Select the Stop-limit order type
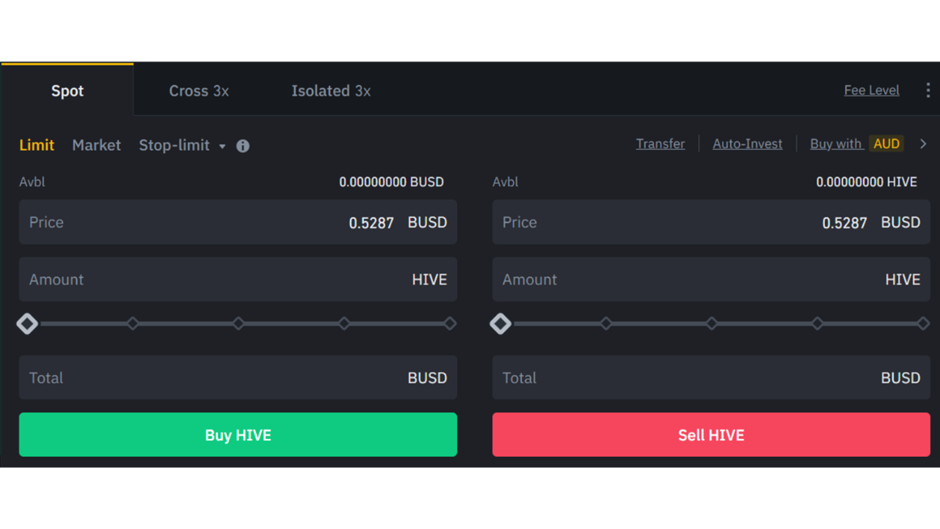The image size is (940, 529). pos(174,145)
